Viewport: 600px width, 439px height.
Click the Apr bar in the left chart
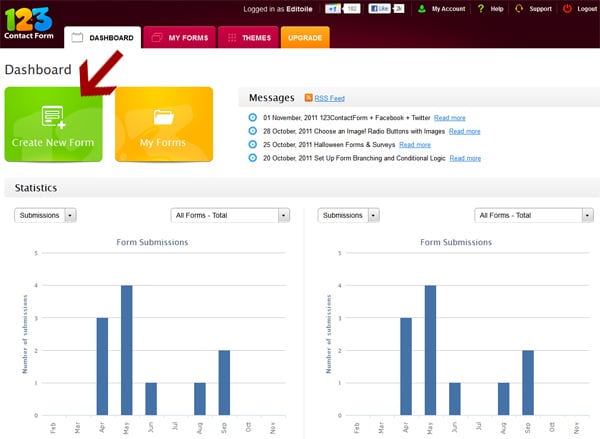point(102,366)
